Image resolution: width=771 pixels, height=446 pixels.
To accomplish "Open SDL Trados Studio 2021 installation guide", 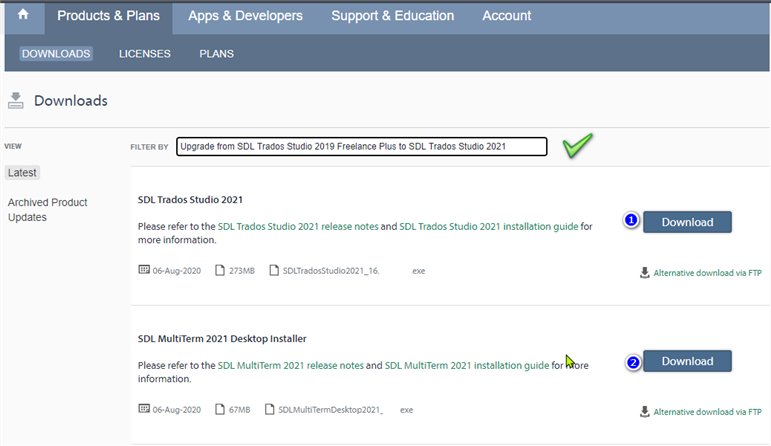I will tap(488, 227).
